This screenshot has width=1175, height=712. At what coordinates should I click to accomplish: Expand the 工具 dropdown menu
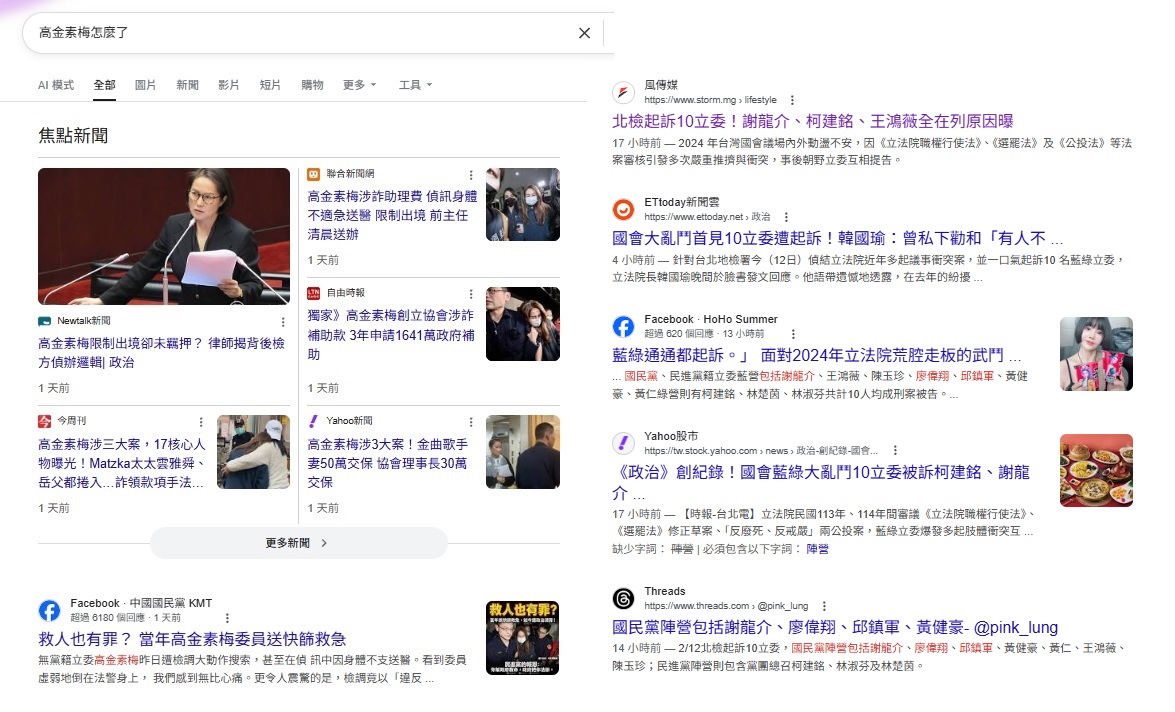click(x=415, y=85)
